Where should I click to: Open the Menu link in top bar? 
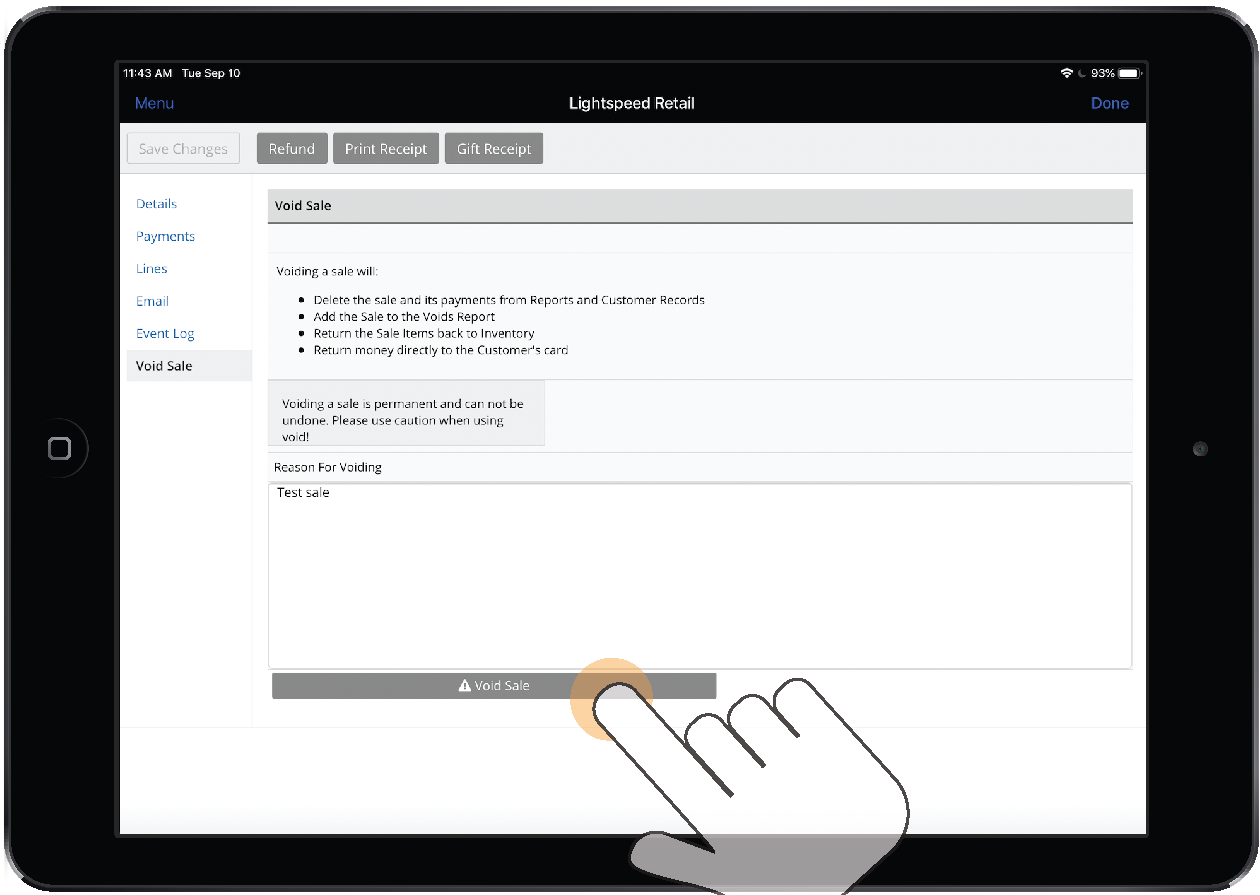[154, 103]
